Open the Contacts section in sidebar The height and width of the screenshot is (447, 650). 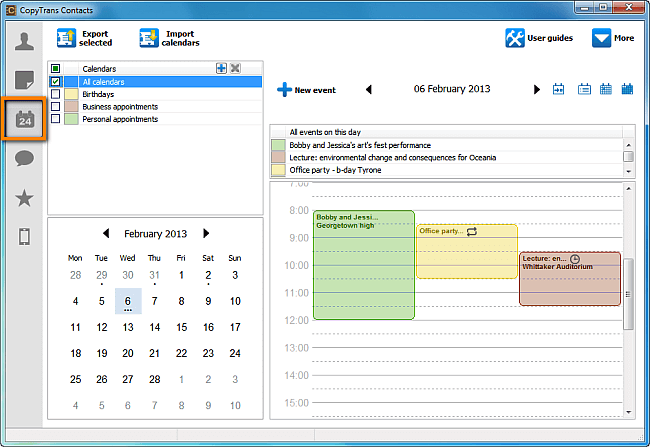pyautogui.click(x=24, y=41)
